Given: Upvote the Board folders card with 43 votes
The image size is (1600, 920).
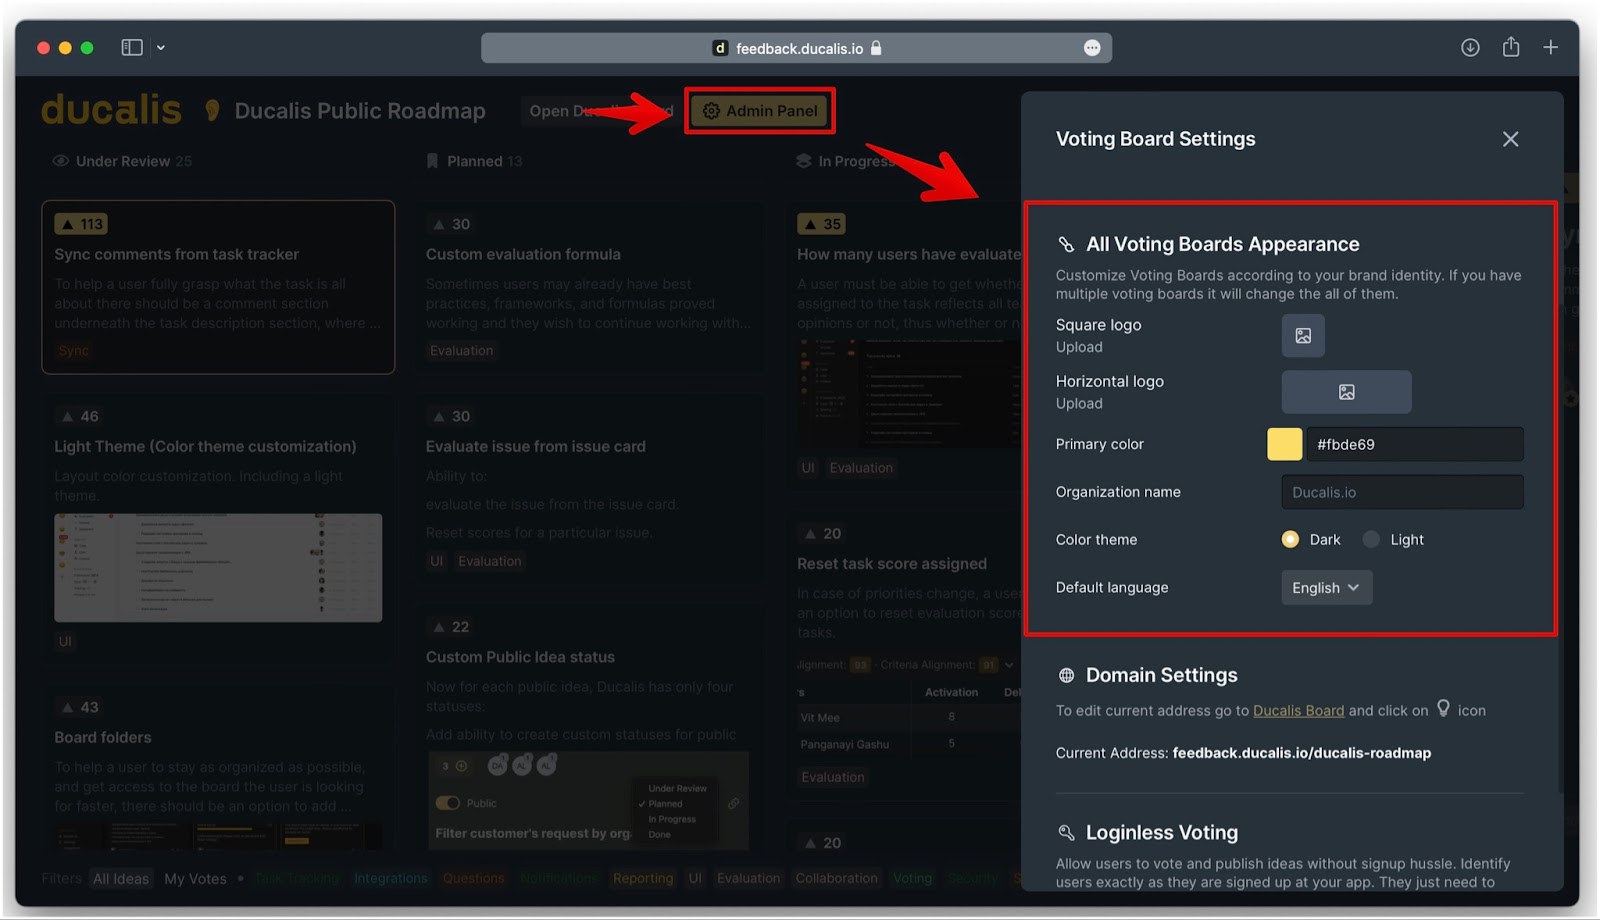Looking at the screenshot, I should tap(80, 707).
